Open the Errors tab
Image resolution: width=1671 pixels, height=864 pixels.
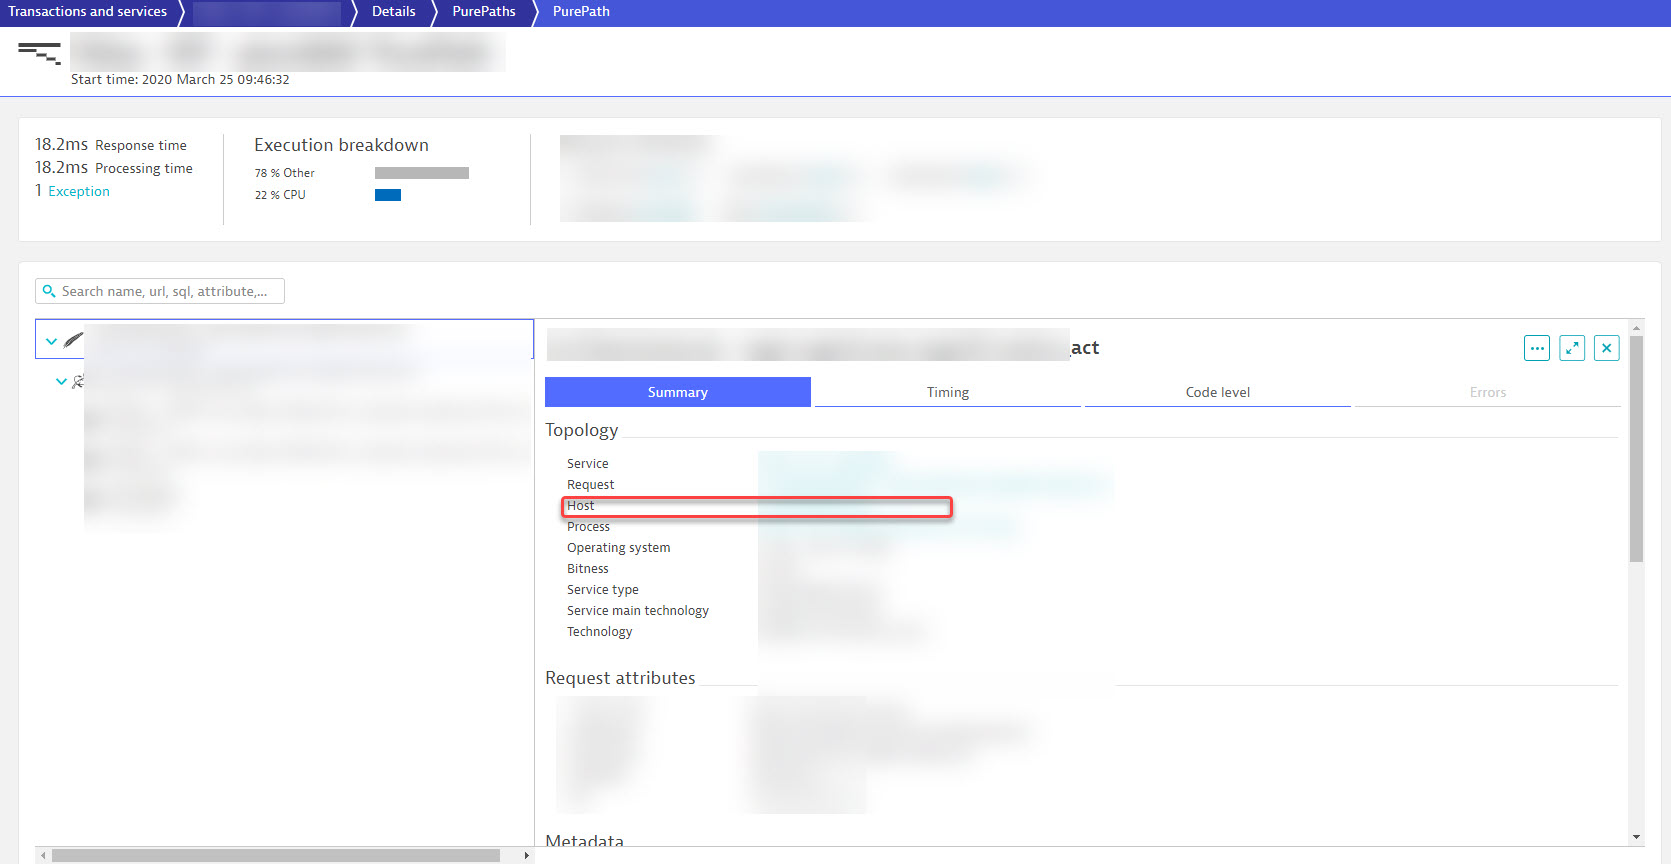point(1487,392)
